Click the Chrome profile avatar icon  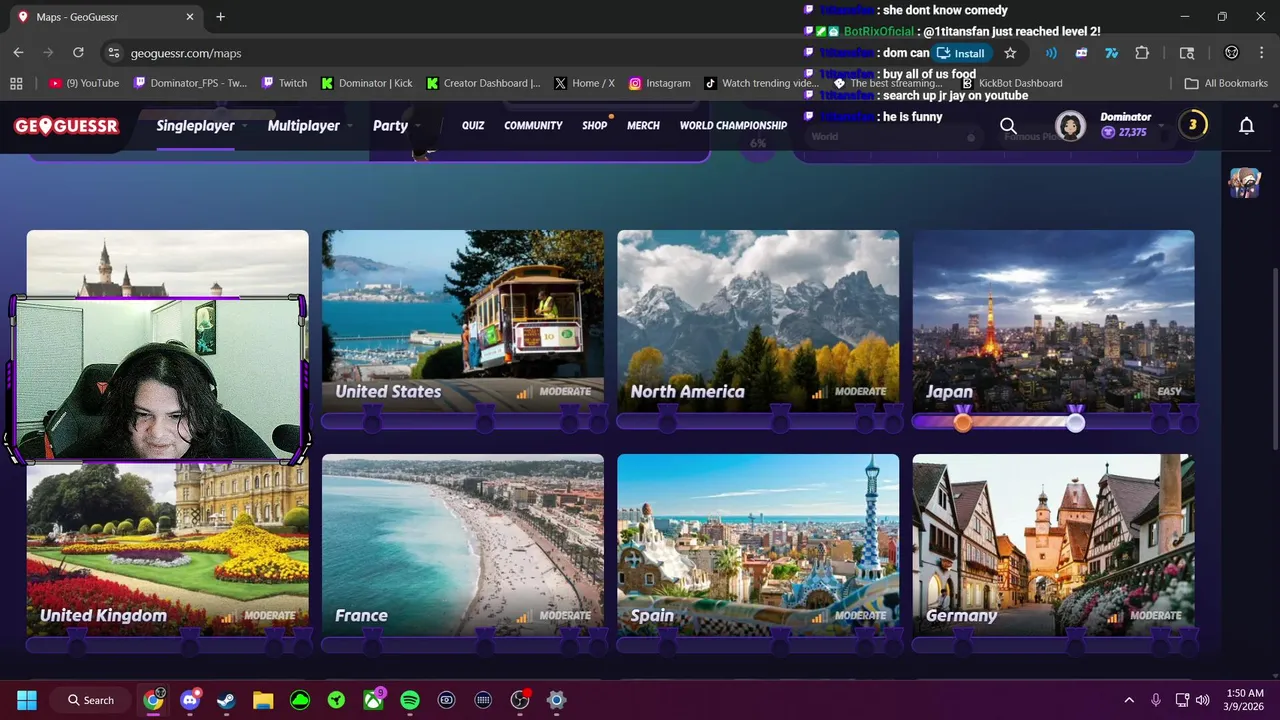click(1232, 53)
